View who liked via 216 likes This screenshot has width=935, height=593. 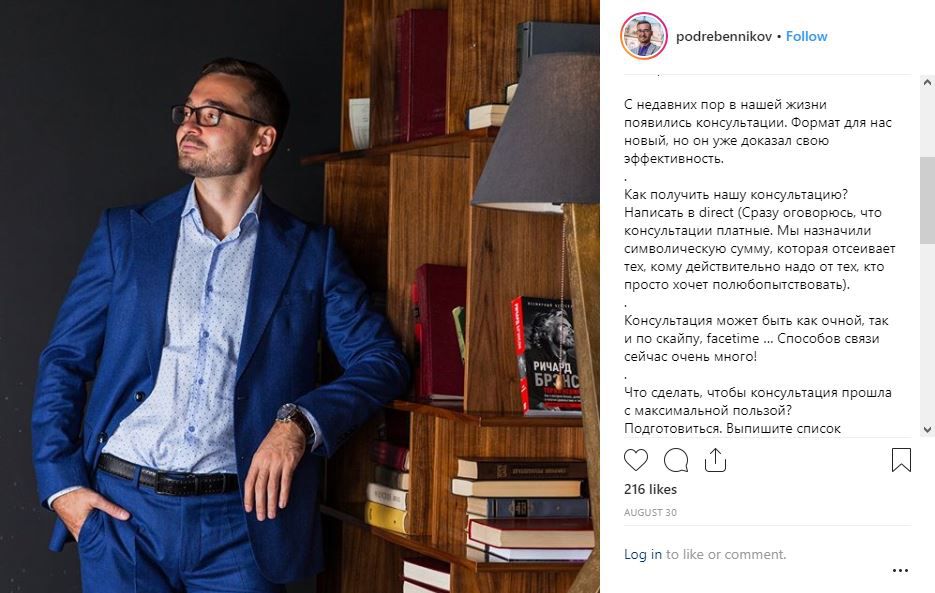point(650,489)
